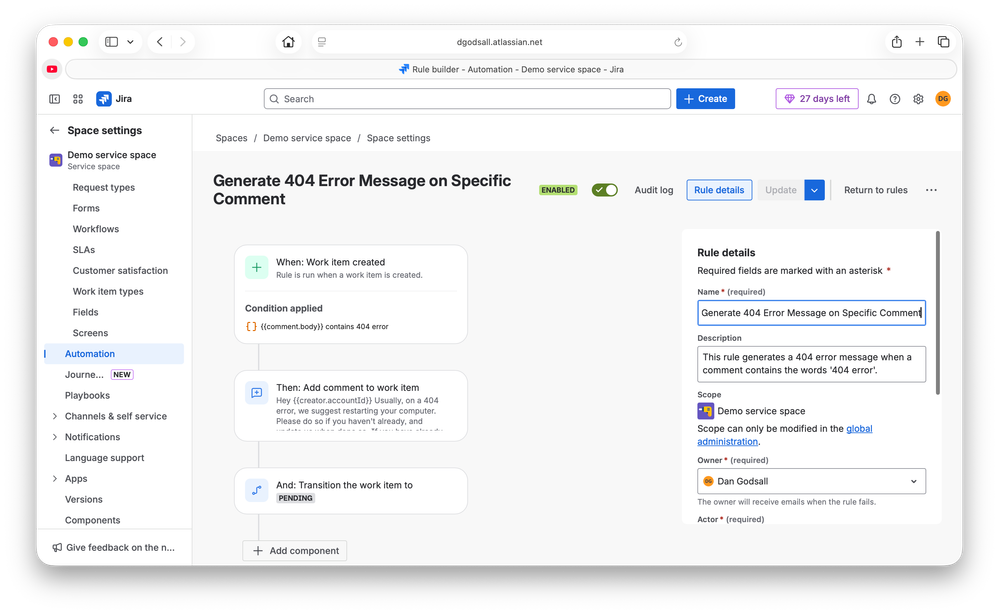Image resolution: width=999 pixels, height=614 pixels.
Task: Expand Channels & self service
Action: click(x=54, y=416)
